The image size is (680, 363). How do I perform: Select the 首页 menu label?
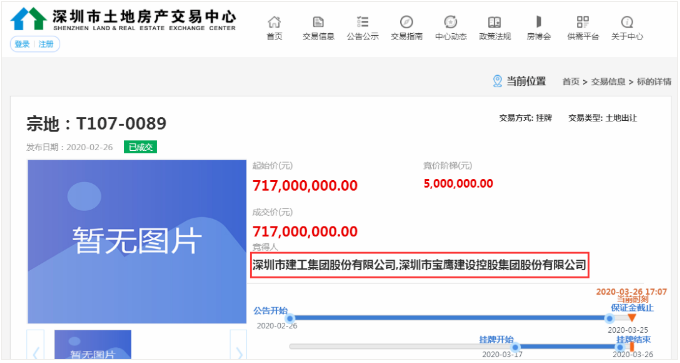click(274, 36)
